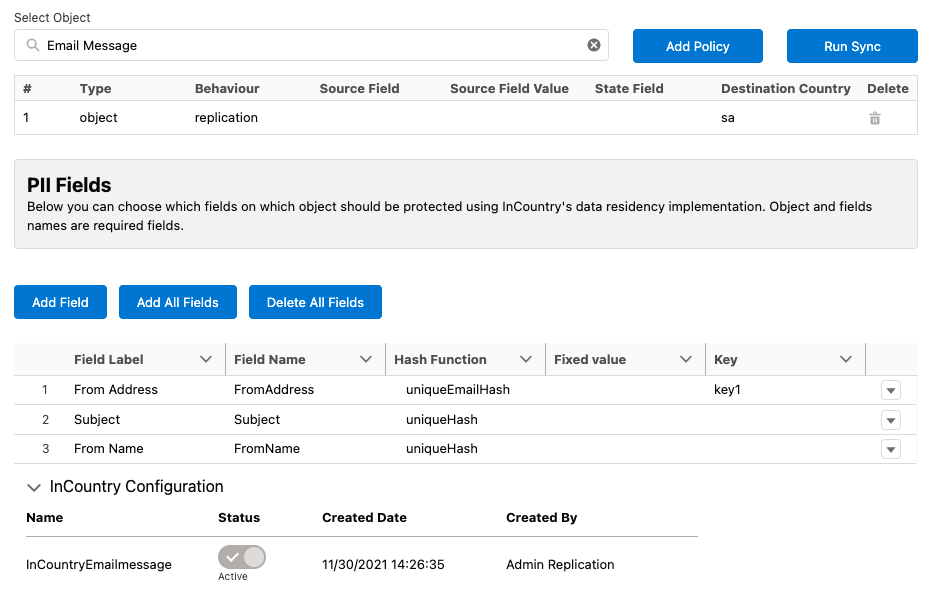Clear the Email Message object selection
The image size is (932, 600).
[594, 45]
